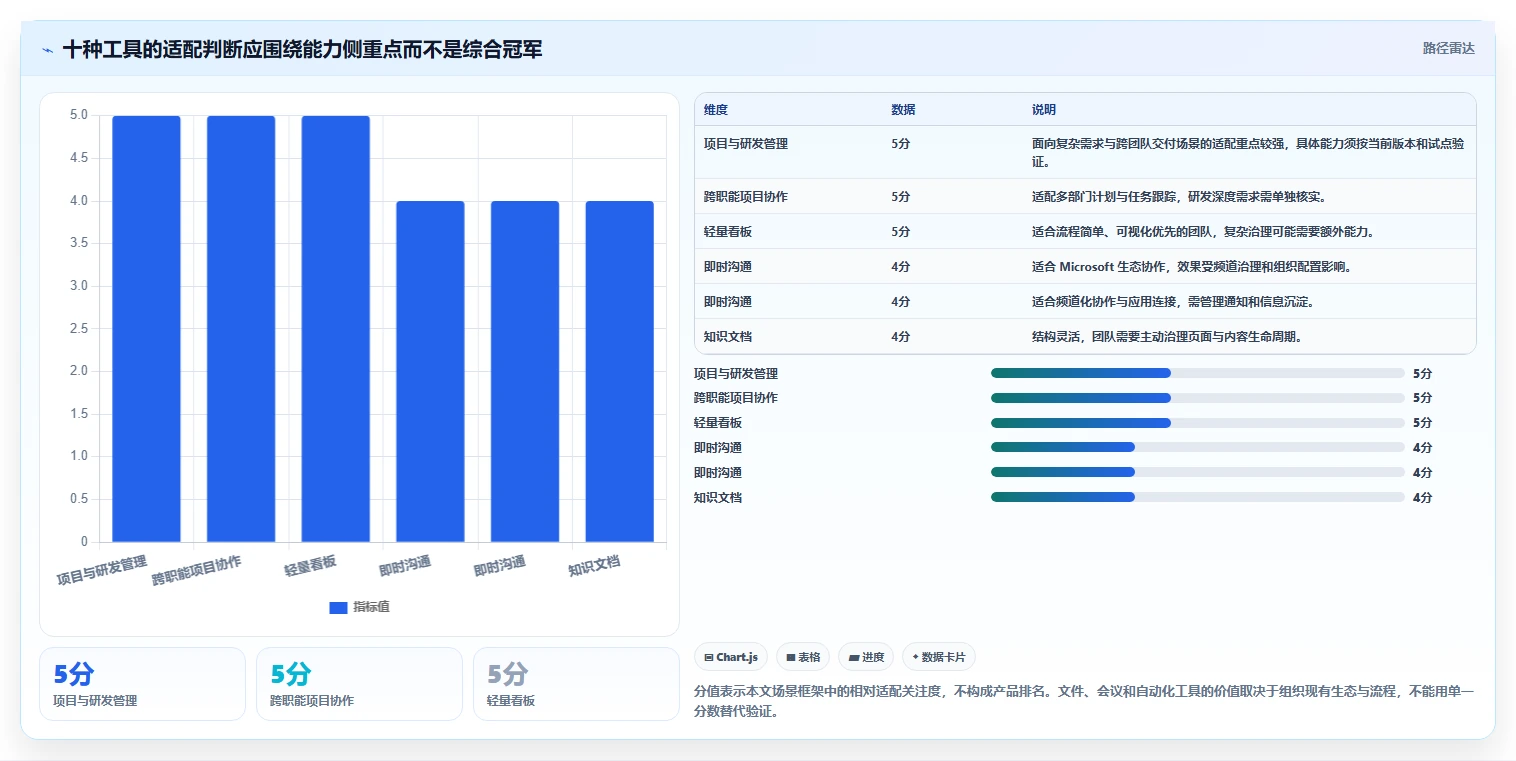Click the 5分 value beside the 跨职能项目协作 progress bar
Image resolution: width=1516 pixels, height=761 pixels.
pyautogui.click(x=1422, y=398)
